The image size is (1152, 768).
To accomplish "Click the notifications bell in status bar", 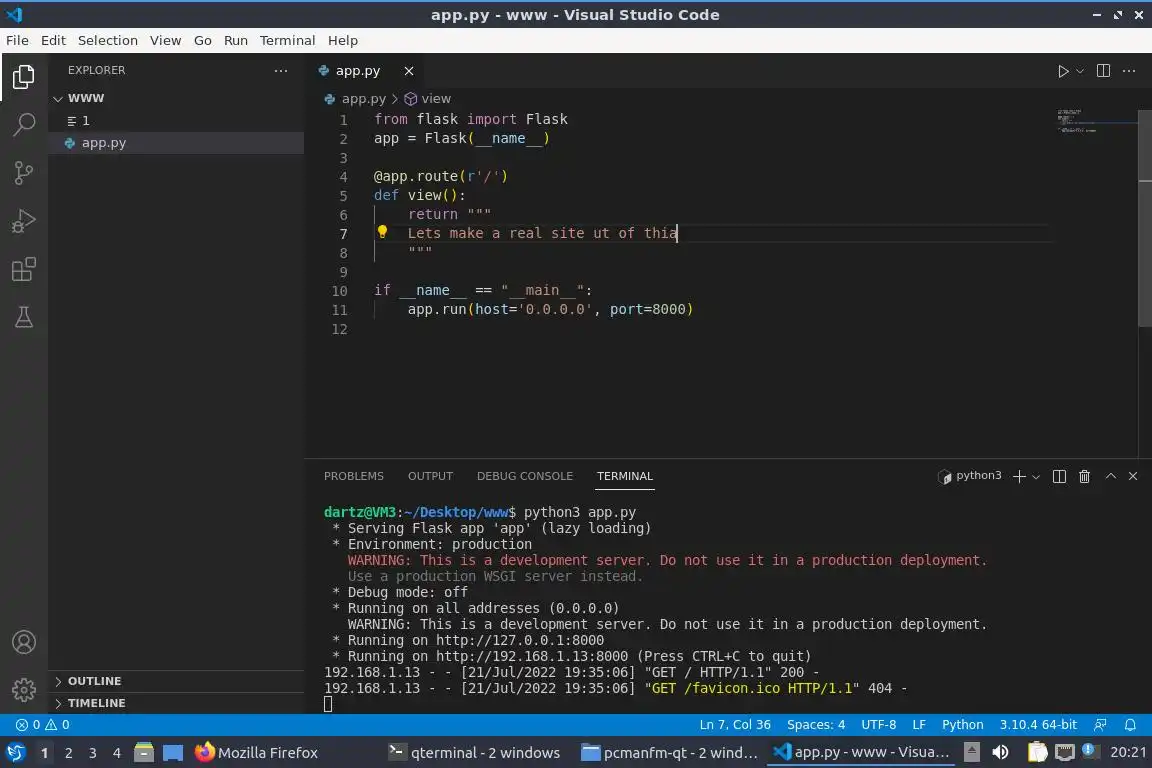I will (x=1130, y=725).
